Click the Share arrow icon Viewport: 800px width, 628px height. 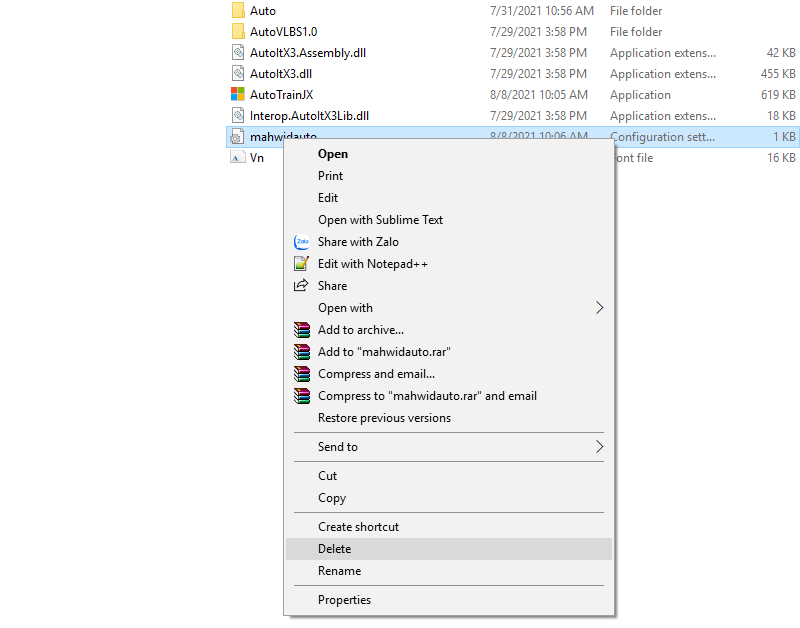pyautogui.click(x=301, y=286)
